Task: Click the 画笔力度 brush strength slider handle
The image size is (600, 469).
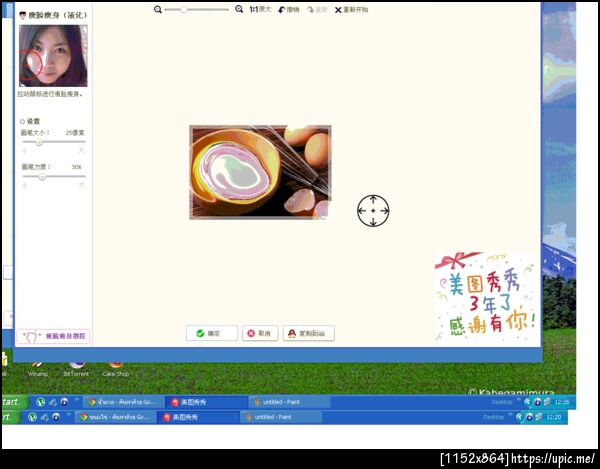Action: [x=42, y=177]
